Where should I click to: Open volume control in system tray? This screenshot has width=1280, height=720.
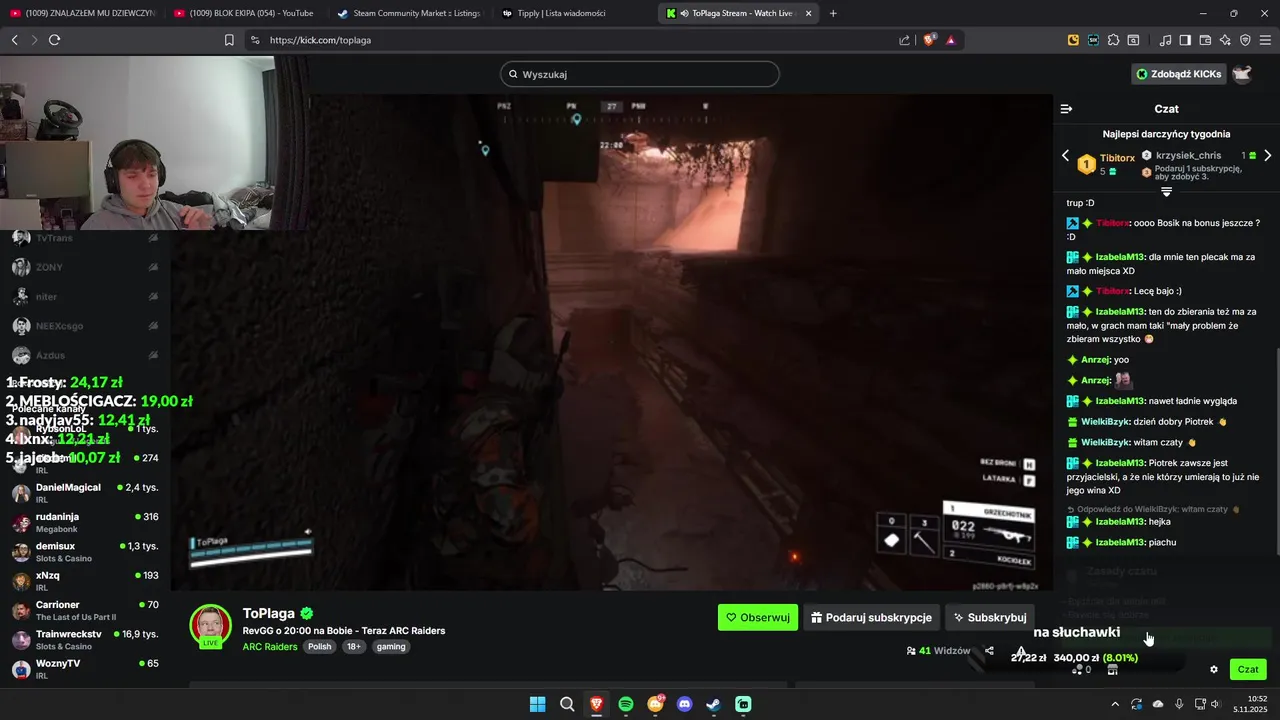(x=1217, y=704)
